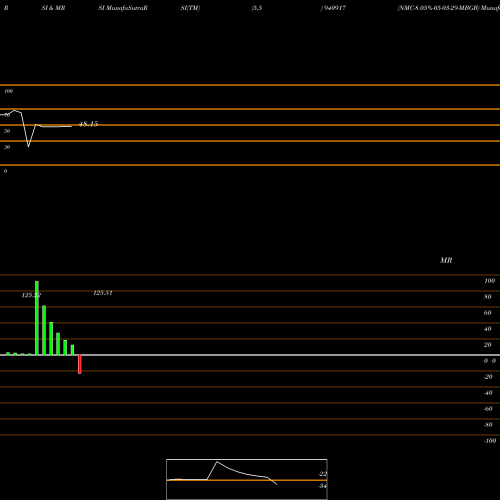Click the NMC-8.05%-05-03-29-MBGB title text
The width and height of the screenshot is (500, 500).
(438, 8)
